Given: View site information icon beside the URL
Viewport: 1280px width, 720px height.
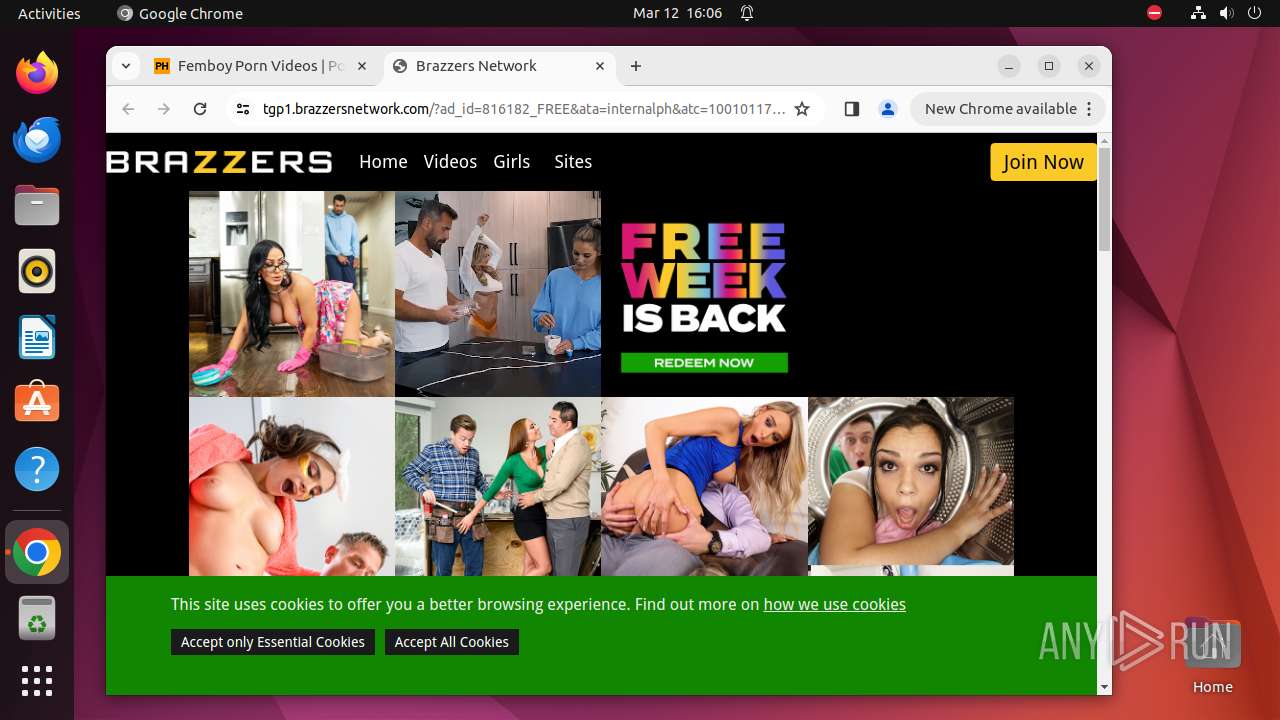Looking at the screenshot, I should pyautogui.click(x=243, y=109).
